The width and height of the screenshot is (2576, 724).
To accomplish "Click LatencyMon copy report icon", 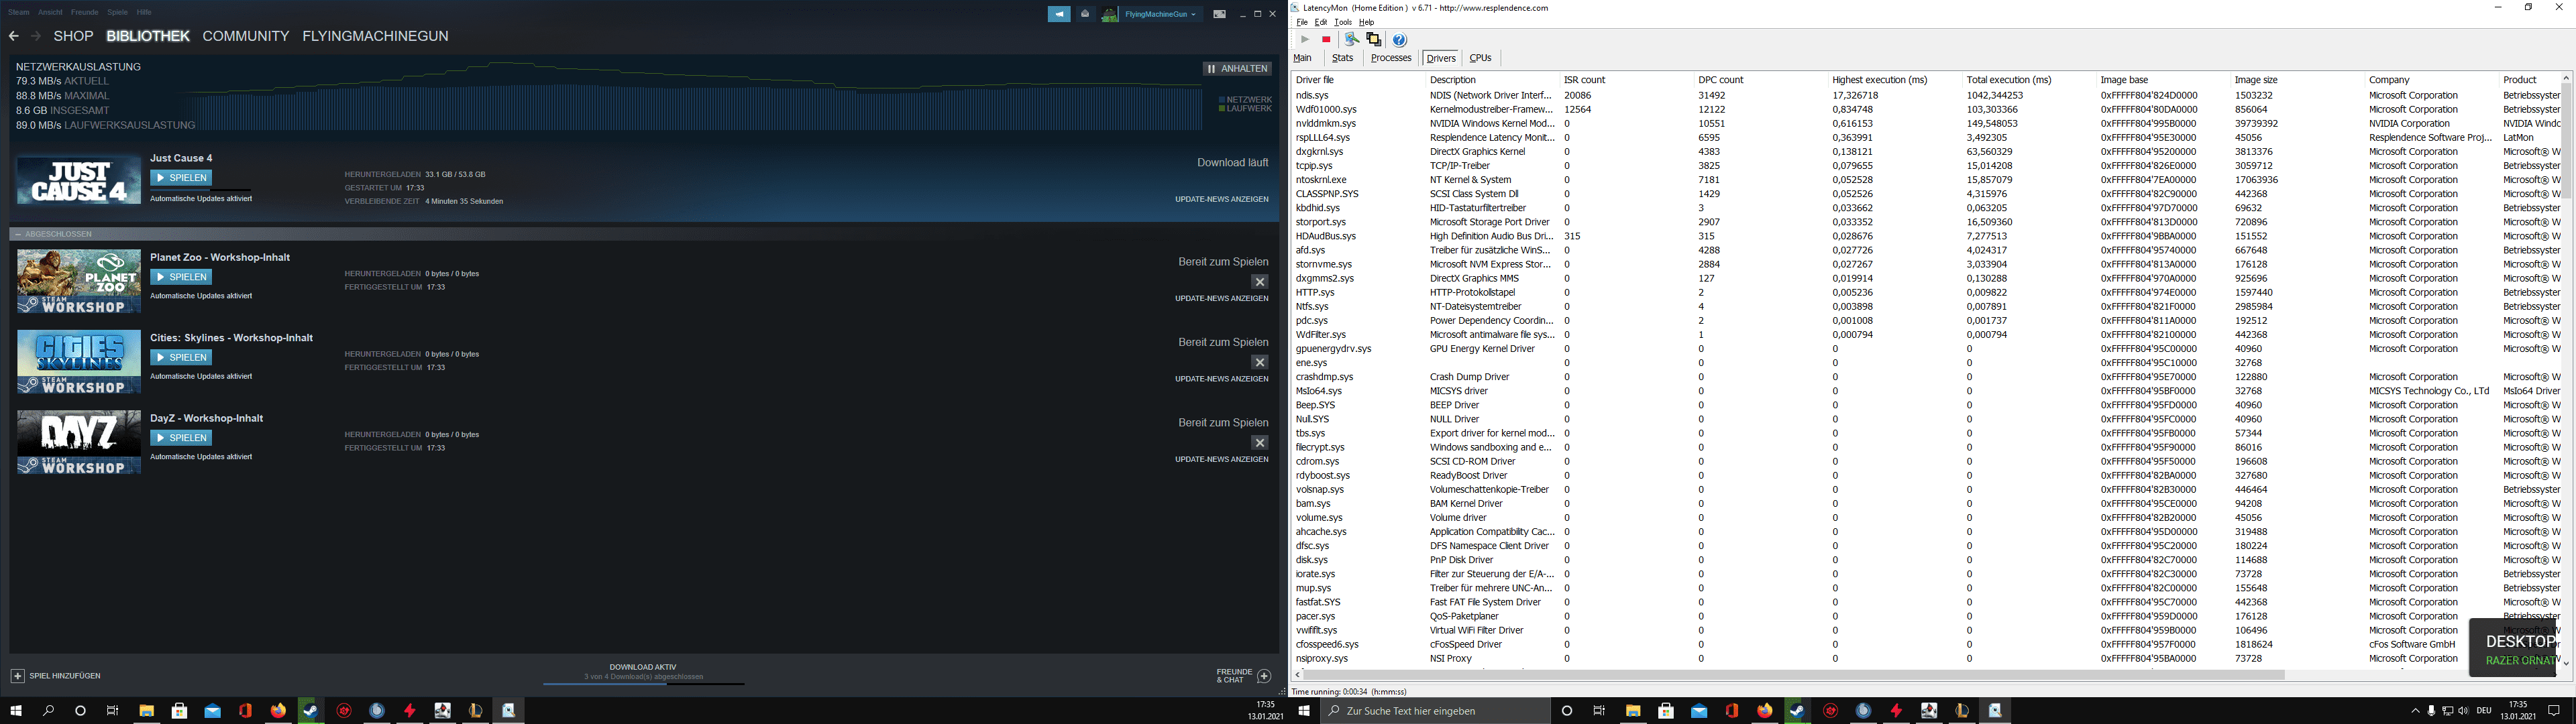I will click(x=1374, y=40).
